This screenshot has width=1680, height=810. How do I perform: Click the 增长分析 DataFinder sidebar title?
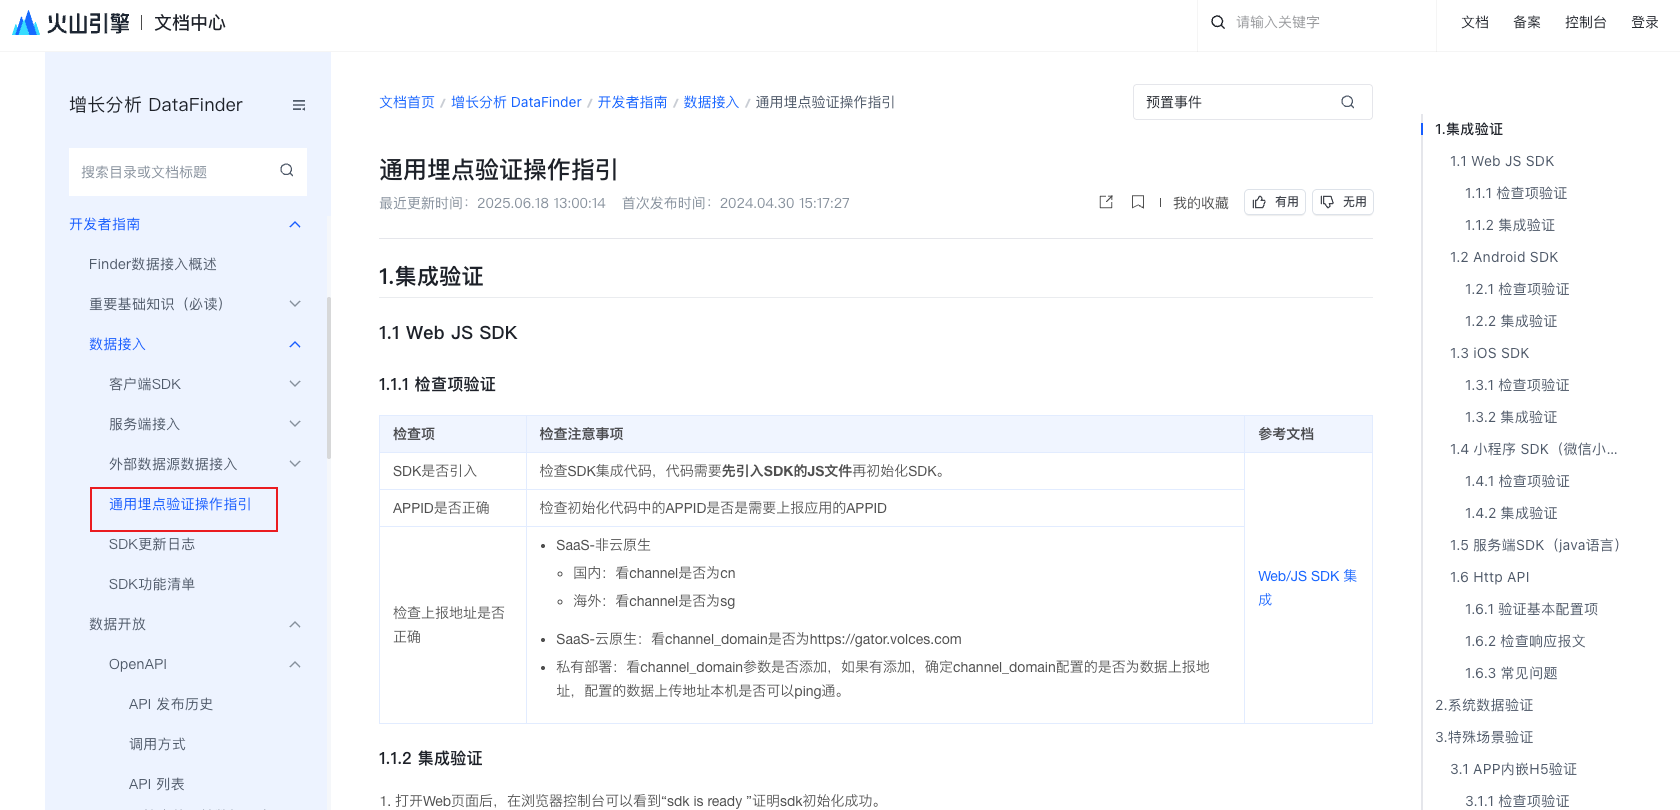(x=156, y=105)
